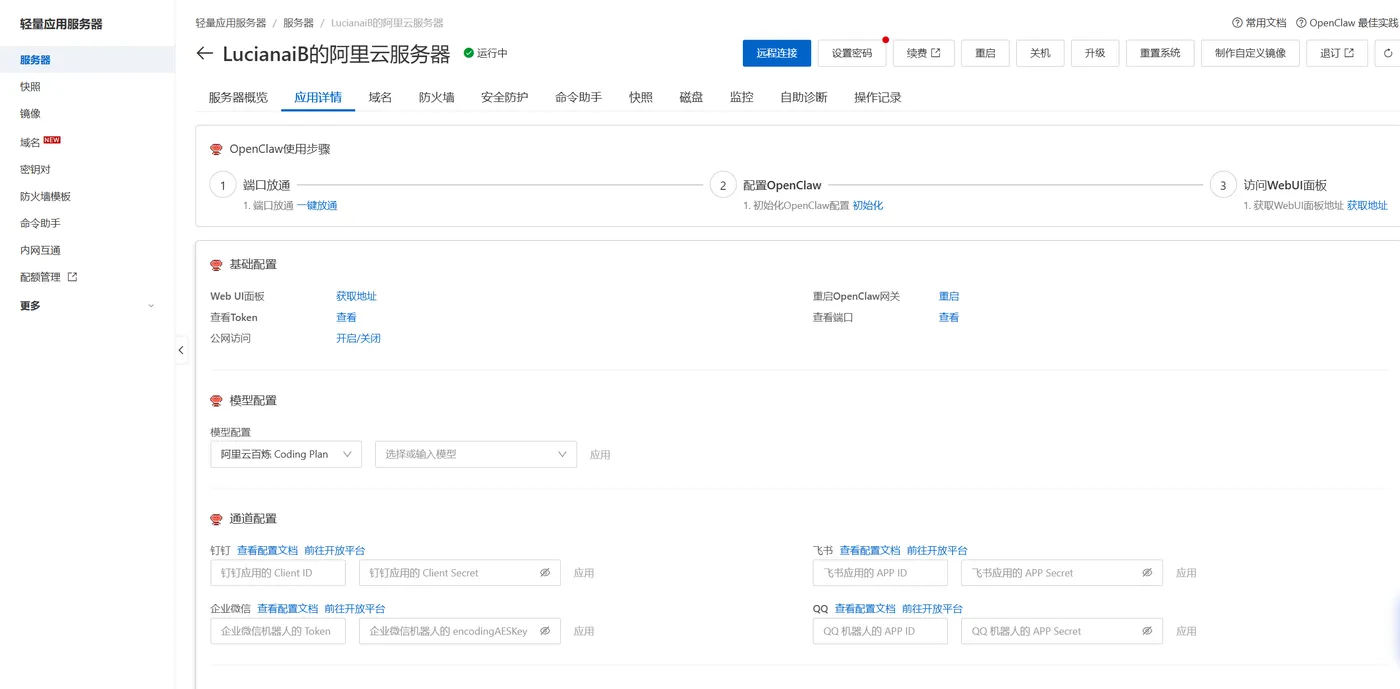This screenshot has height=689, width=1400.
Task: Focus the QQ 机器人的 APP ID field
Action: pos(880,631)
